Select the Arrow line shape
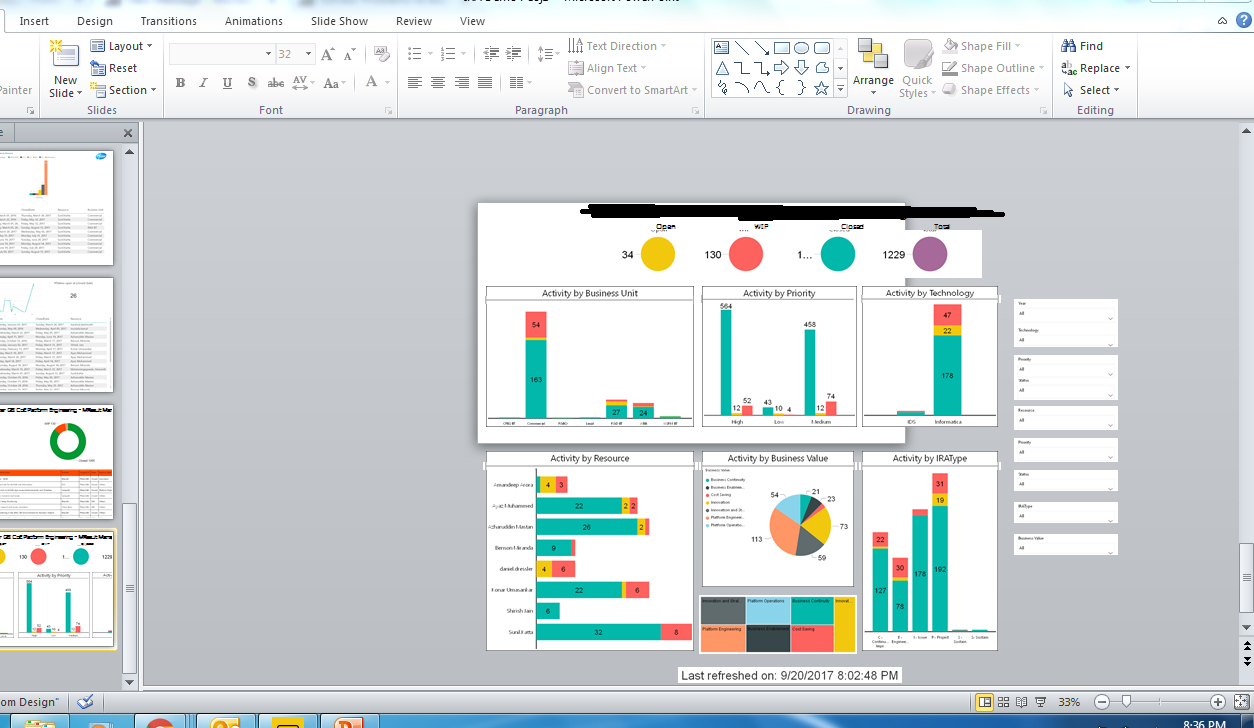This screenshot has width=1254, height=728. point(761,48)
